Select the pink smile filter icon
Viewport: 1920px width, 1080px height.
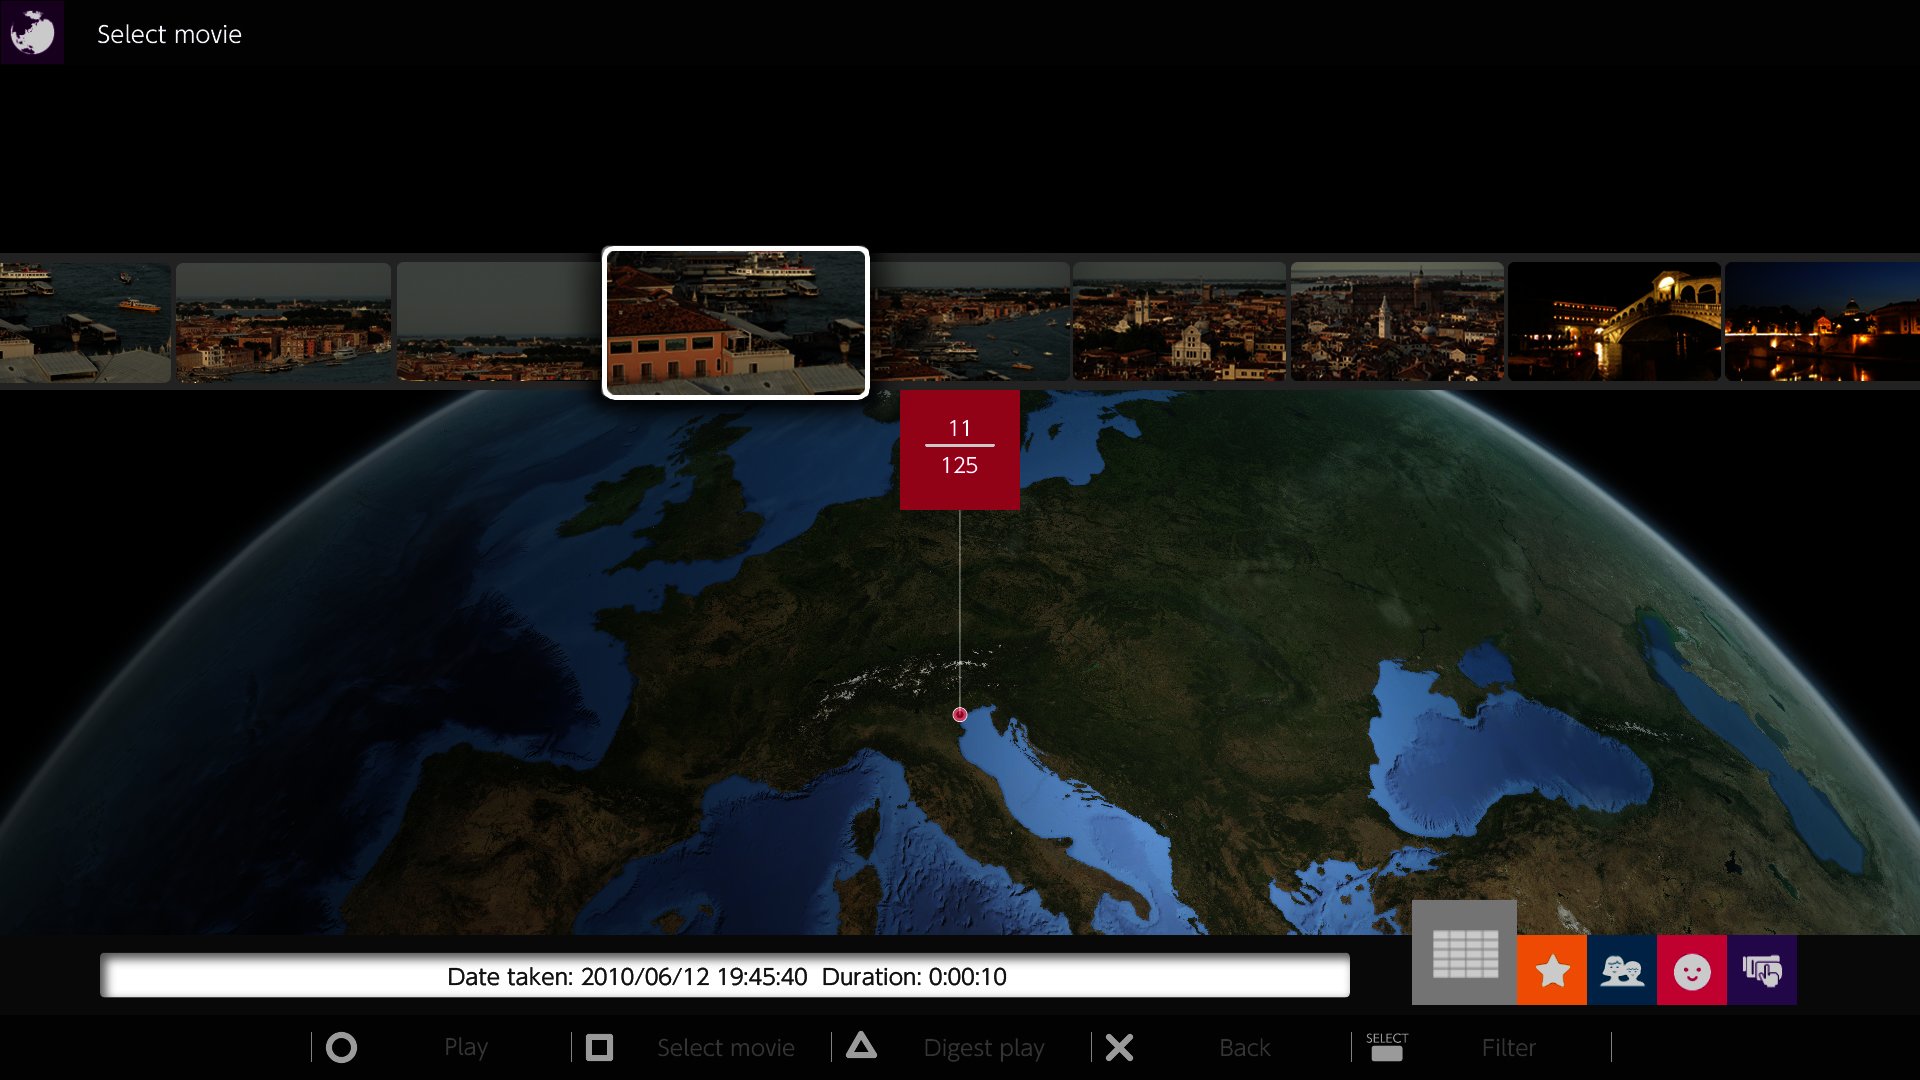pyautogui.click(x=1692, y=971)
